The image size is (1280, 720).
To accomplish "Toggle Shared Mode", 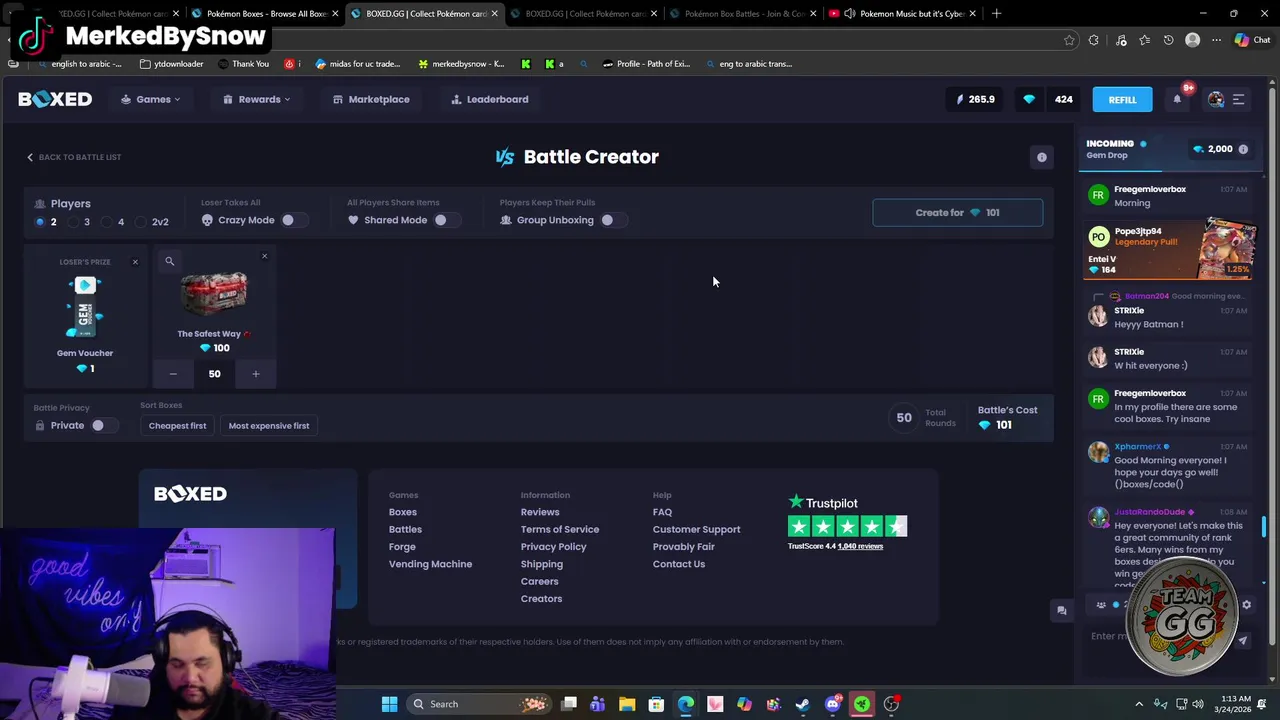I will [445, 220].
